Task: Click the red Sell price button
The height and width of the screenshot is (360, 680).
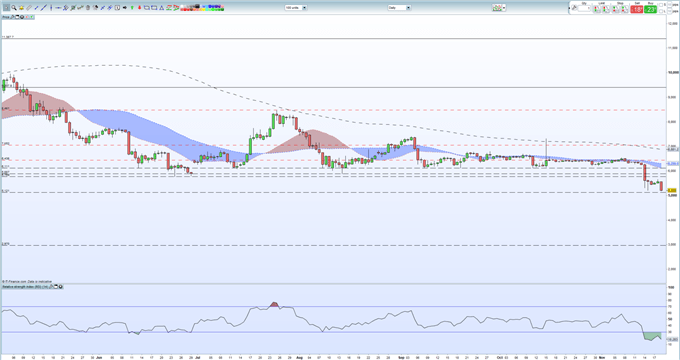Action: [637, 9]
